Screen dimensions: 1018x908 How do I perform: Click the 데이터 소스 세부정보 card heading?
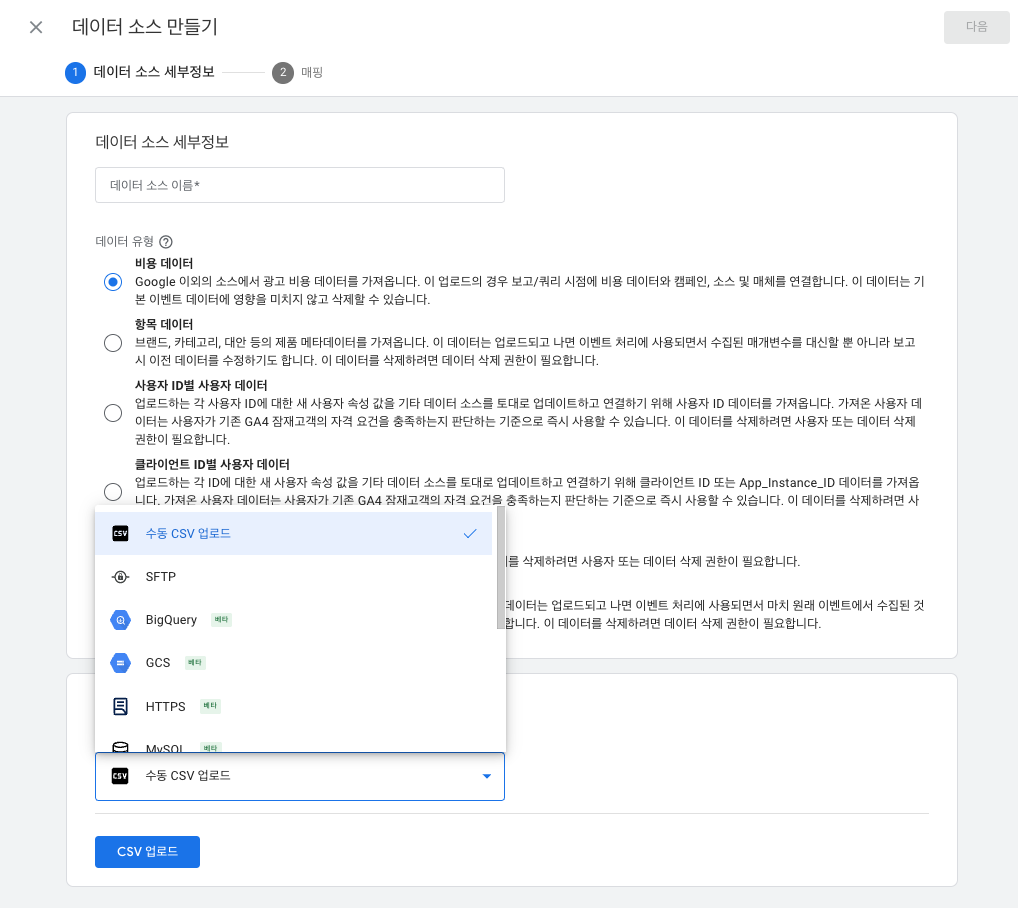click(x=162, y=142)
